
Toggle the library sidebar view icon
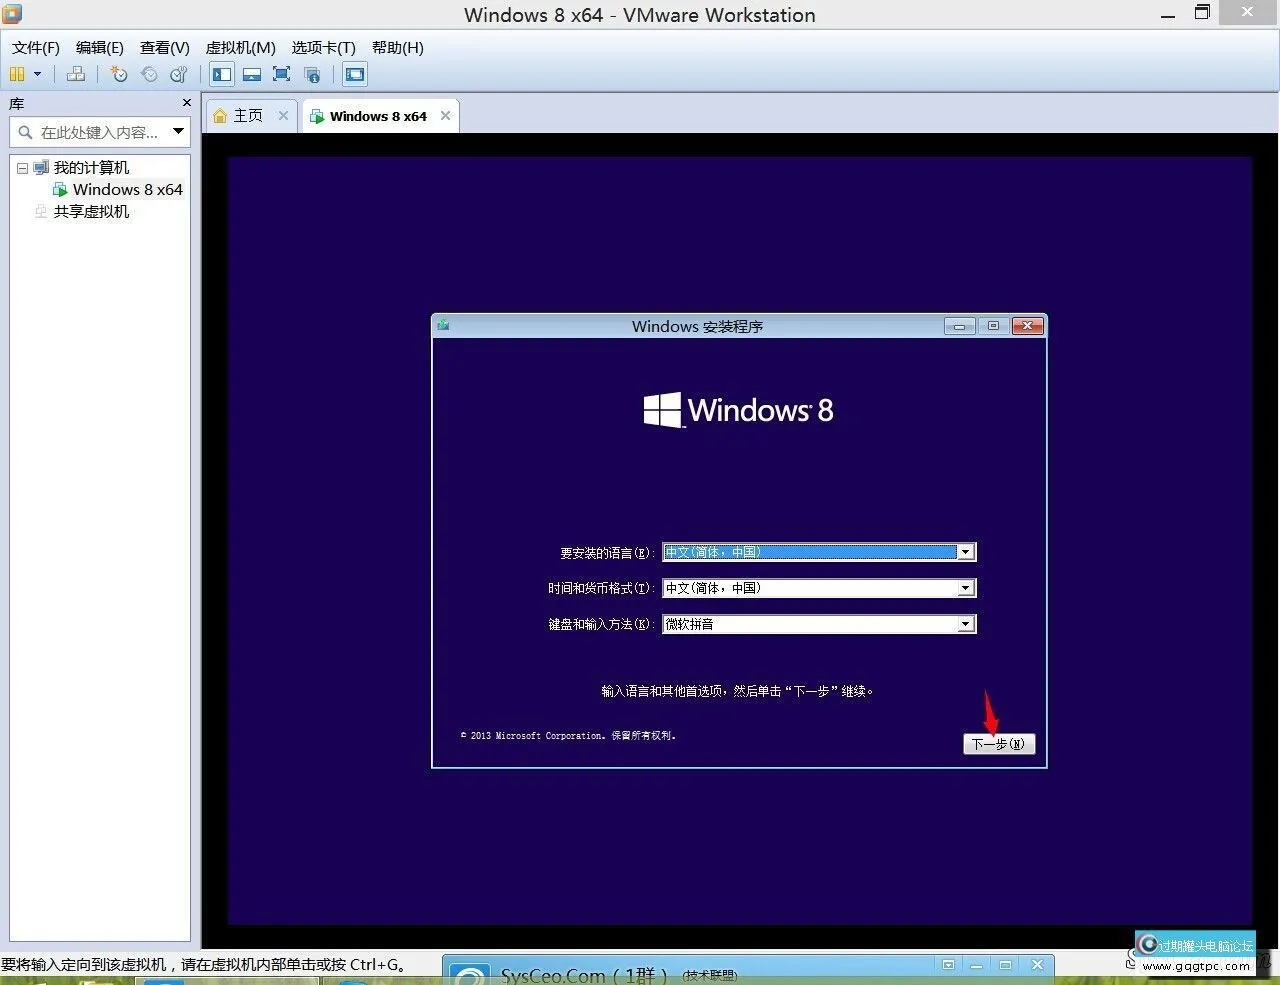(222, 74)
